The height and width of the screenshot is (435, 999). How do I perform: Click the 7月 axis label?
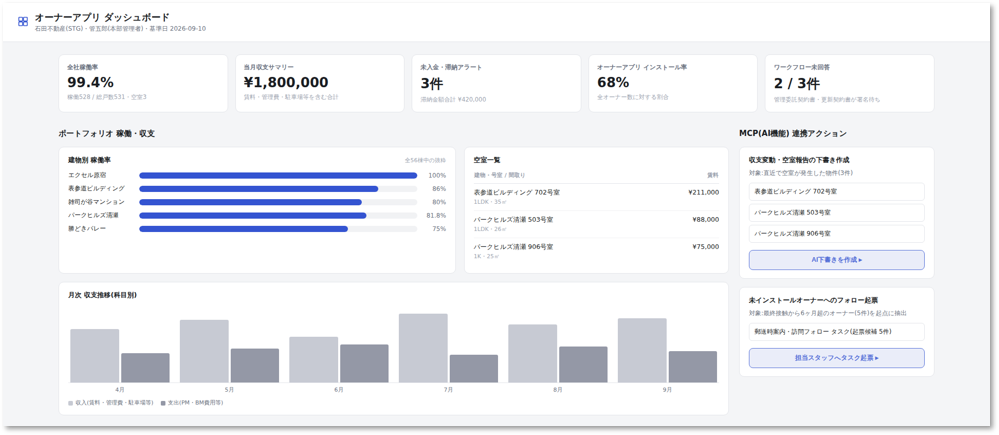[448, 390]
